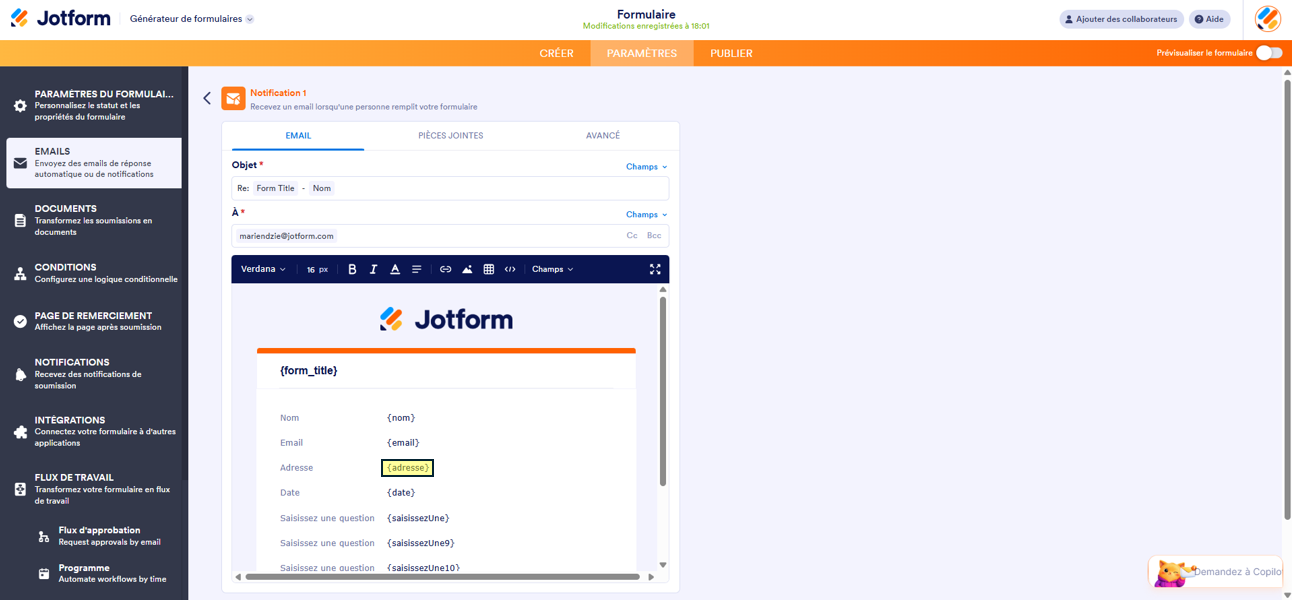Toggle Prévisualiser le formulaire switch
The width and height of the screenshot is (1292, 600).
point(1268,53)
